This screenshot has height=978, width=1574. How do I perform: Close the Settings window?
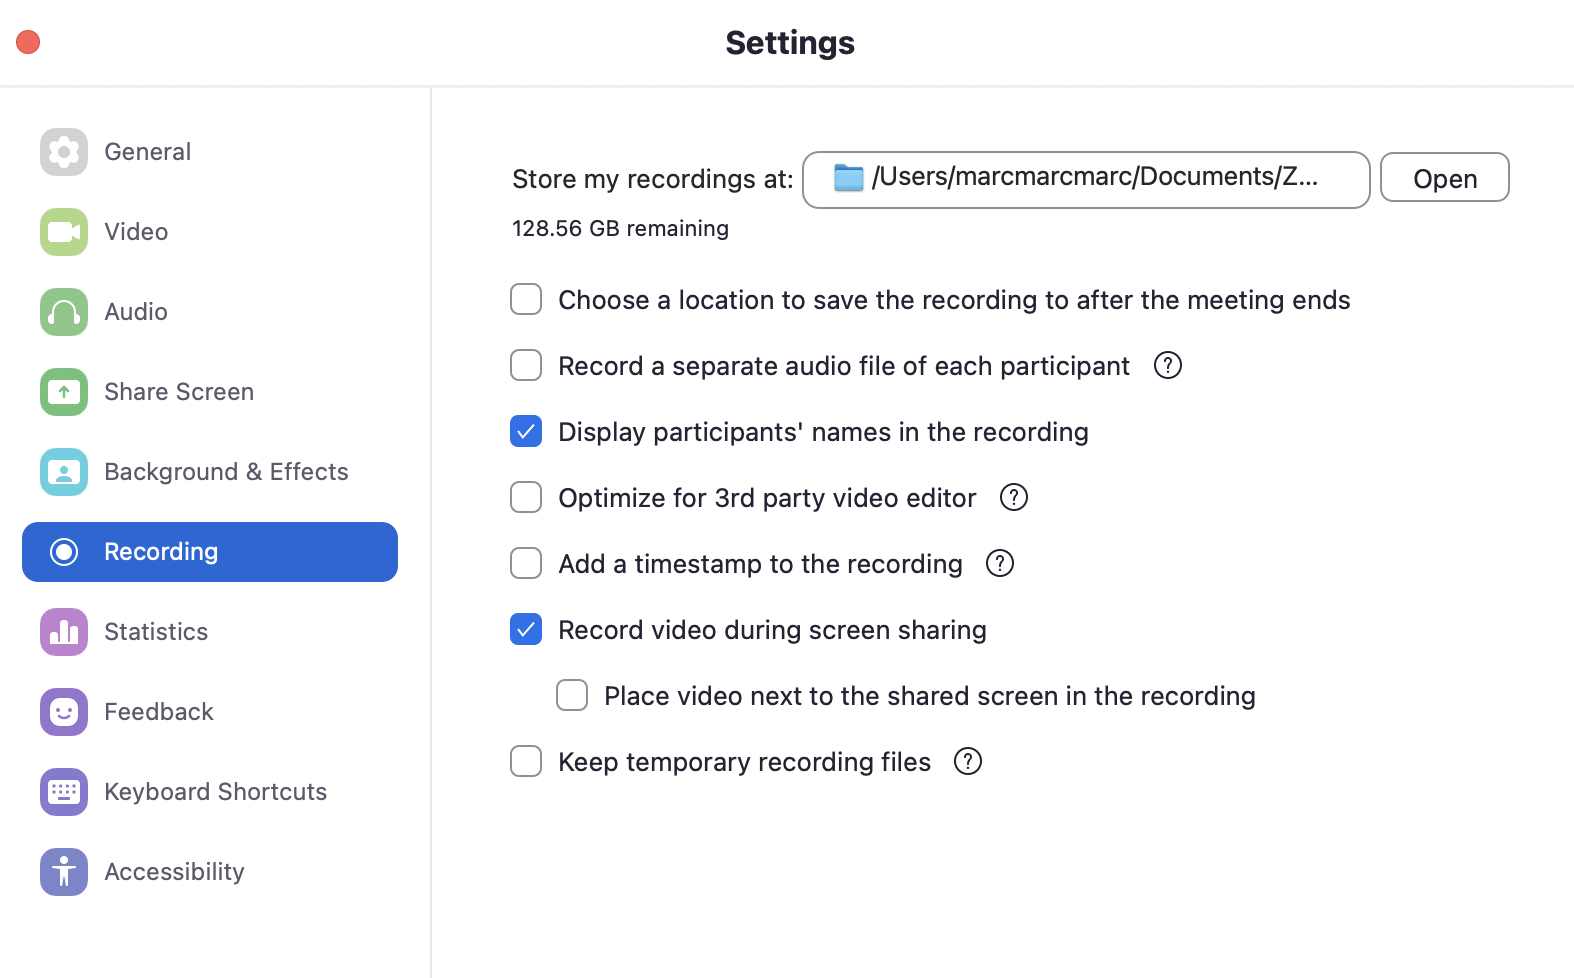28,42
